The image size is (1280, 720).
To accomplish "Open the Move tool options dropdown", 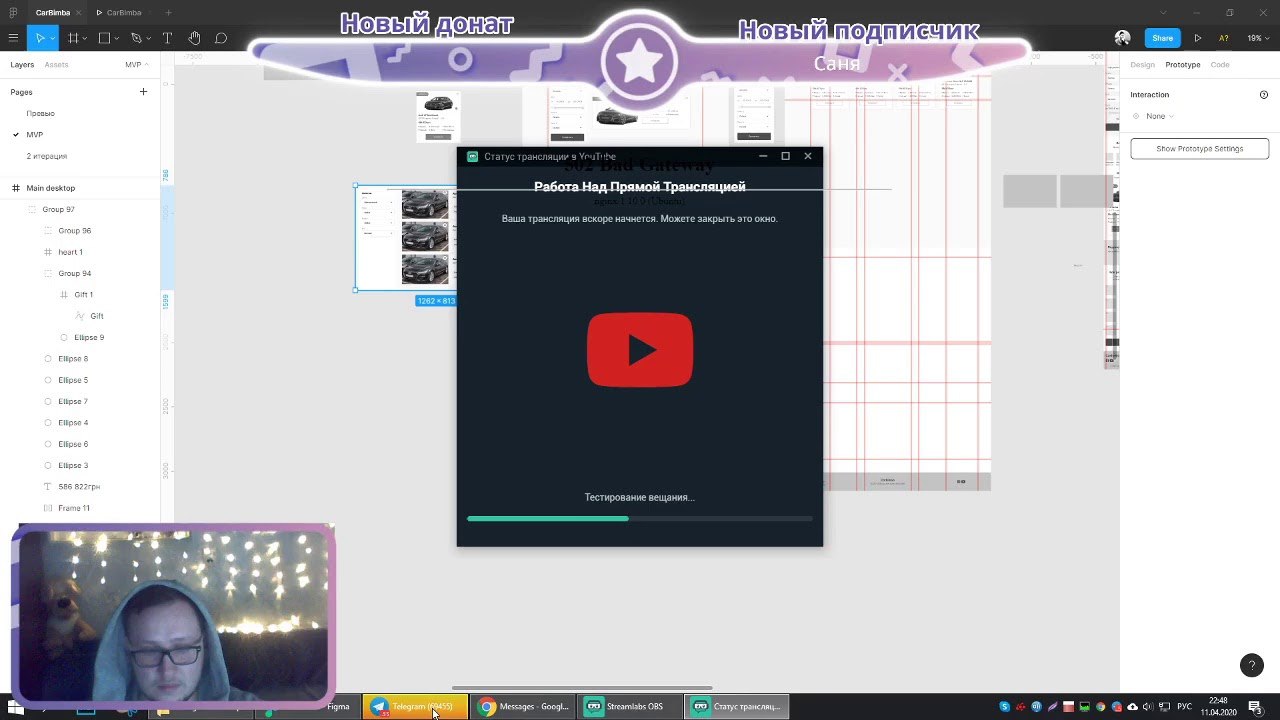I will coord(52,38).
